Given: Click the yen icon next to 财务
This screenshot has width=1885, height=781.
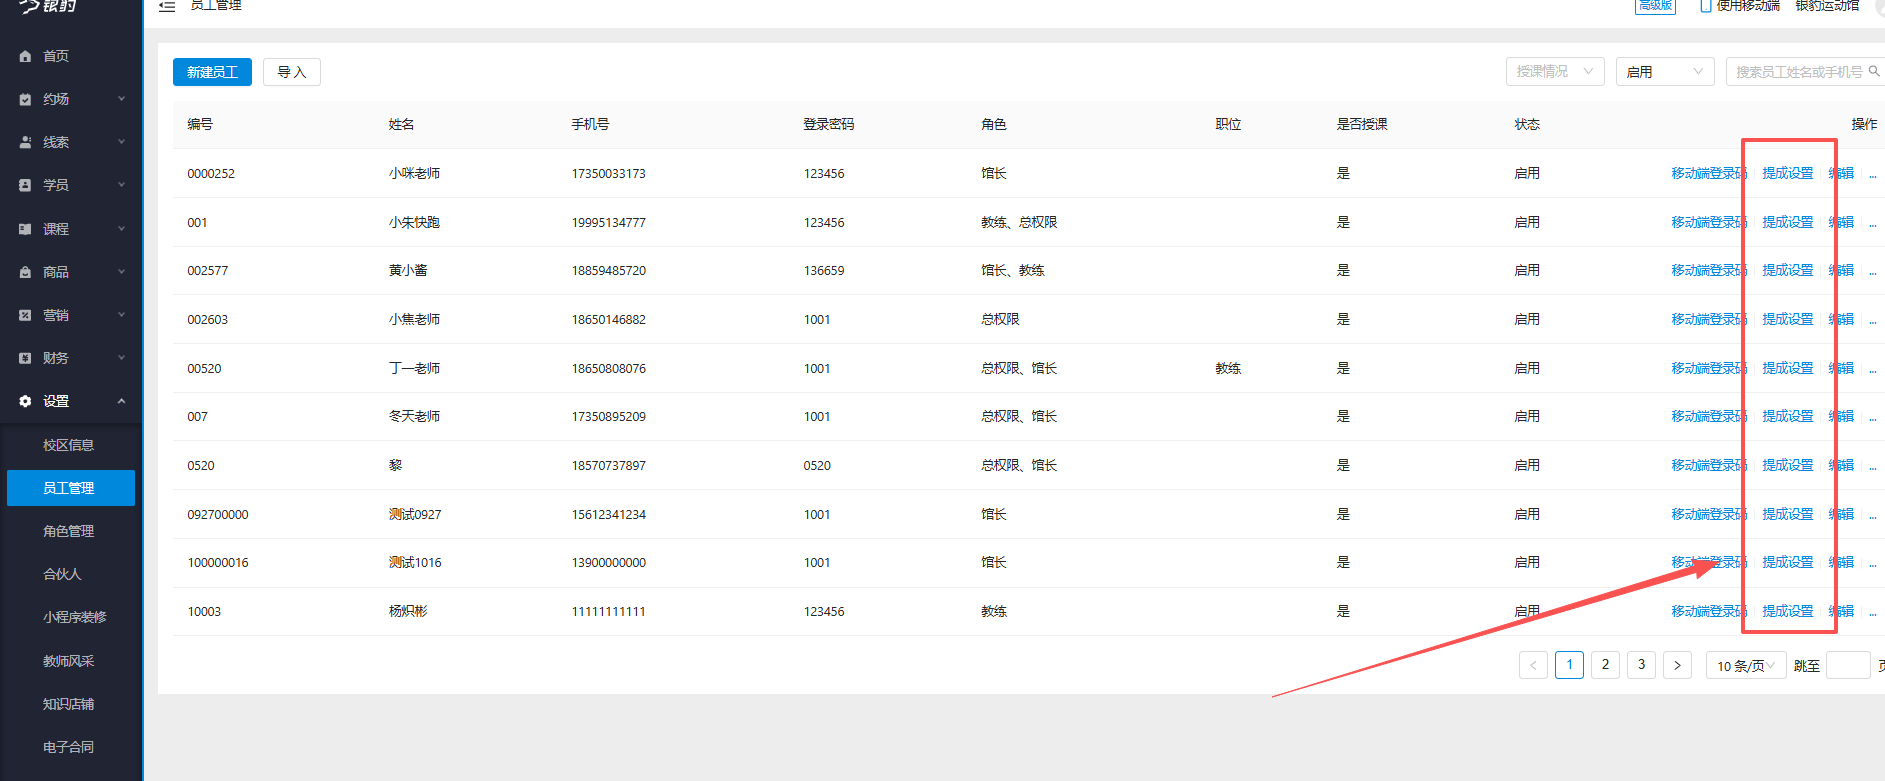Looking at the screenshot, I should click(x=25, y=358).
